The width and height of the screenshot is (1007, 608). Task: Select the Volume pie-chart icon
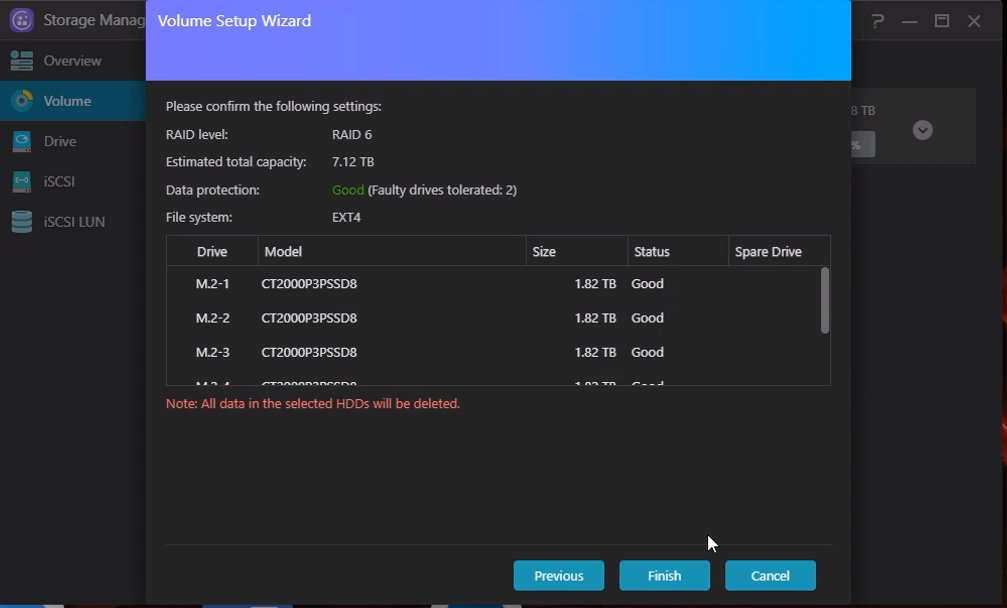point(22,101)
